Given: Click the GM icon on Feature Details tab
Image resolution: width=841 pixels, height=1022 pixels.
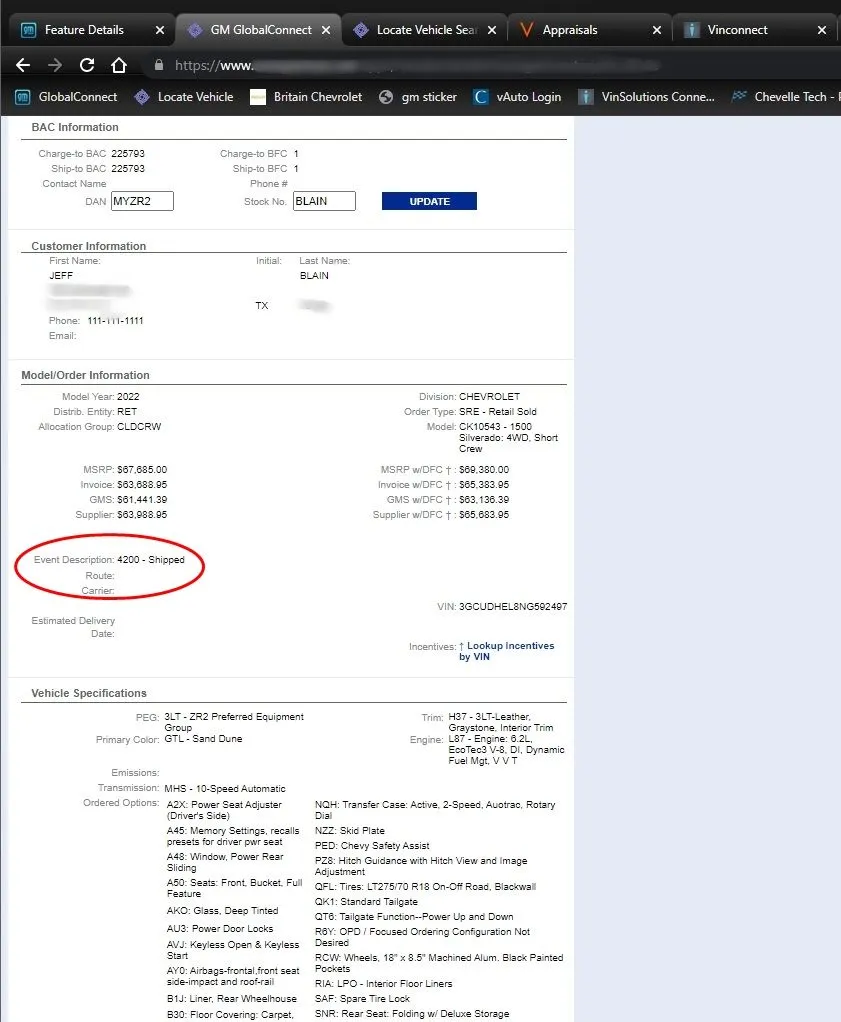Looking at the screenshot, I should (x=29, y=30).
